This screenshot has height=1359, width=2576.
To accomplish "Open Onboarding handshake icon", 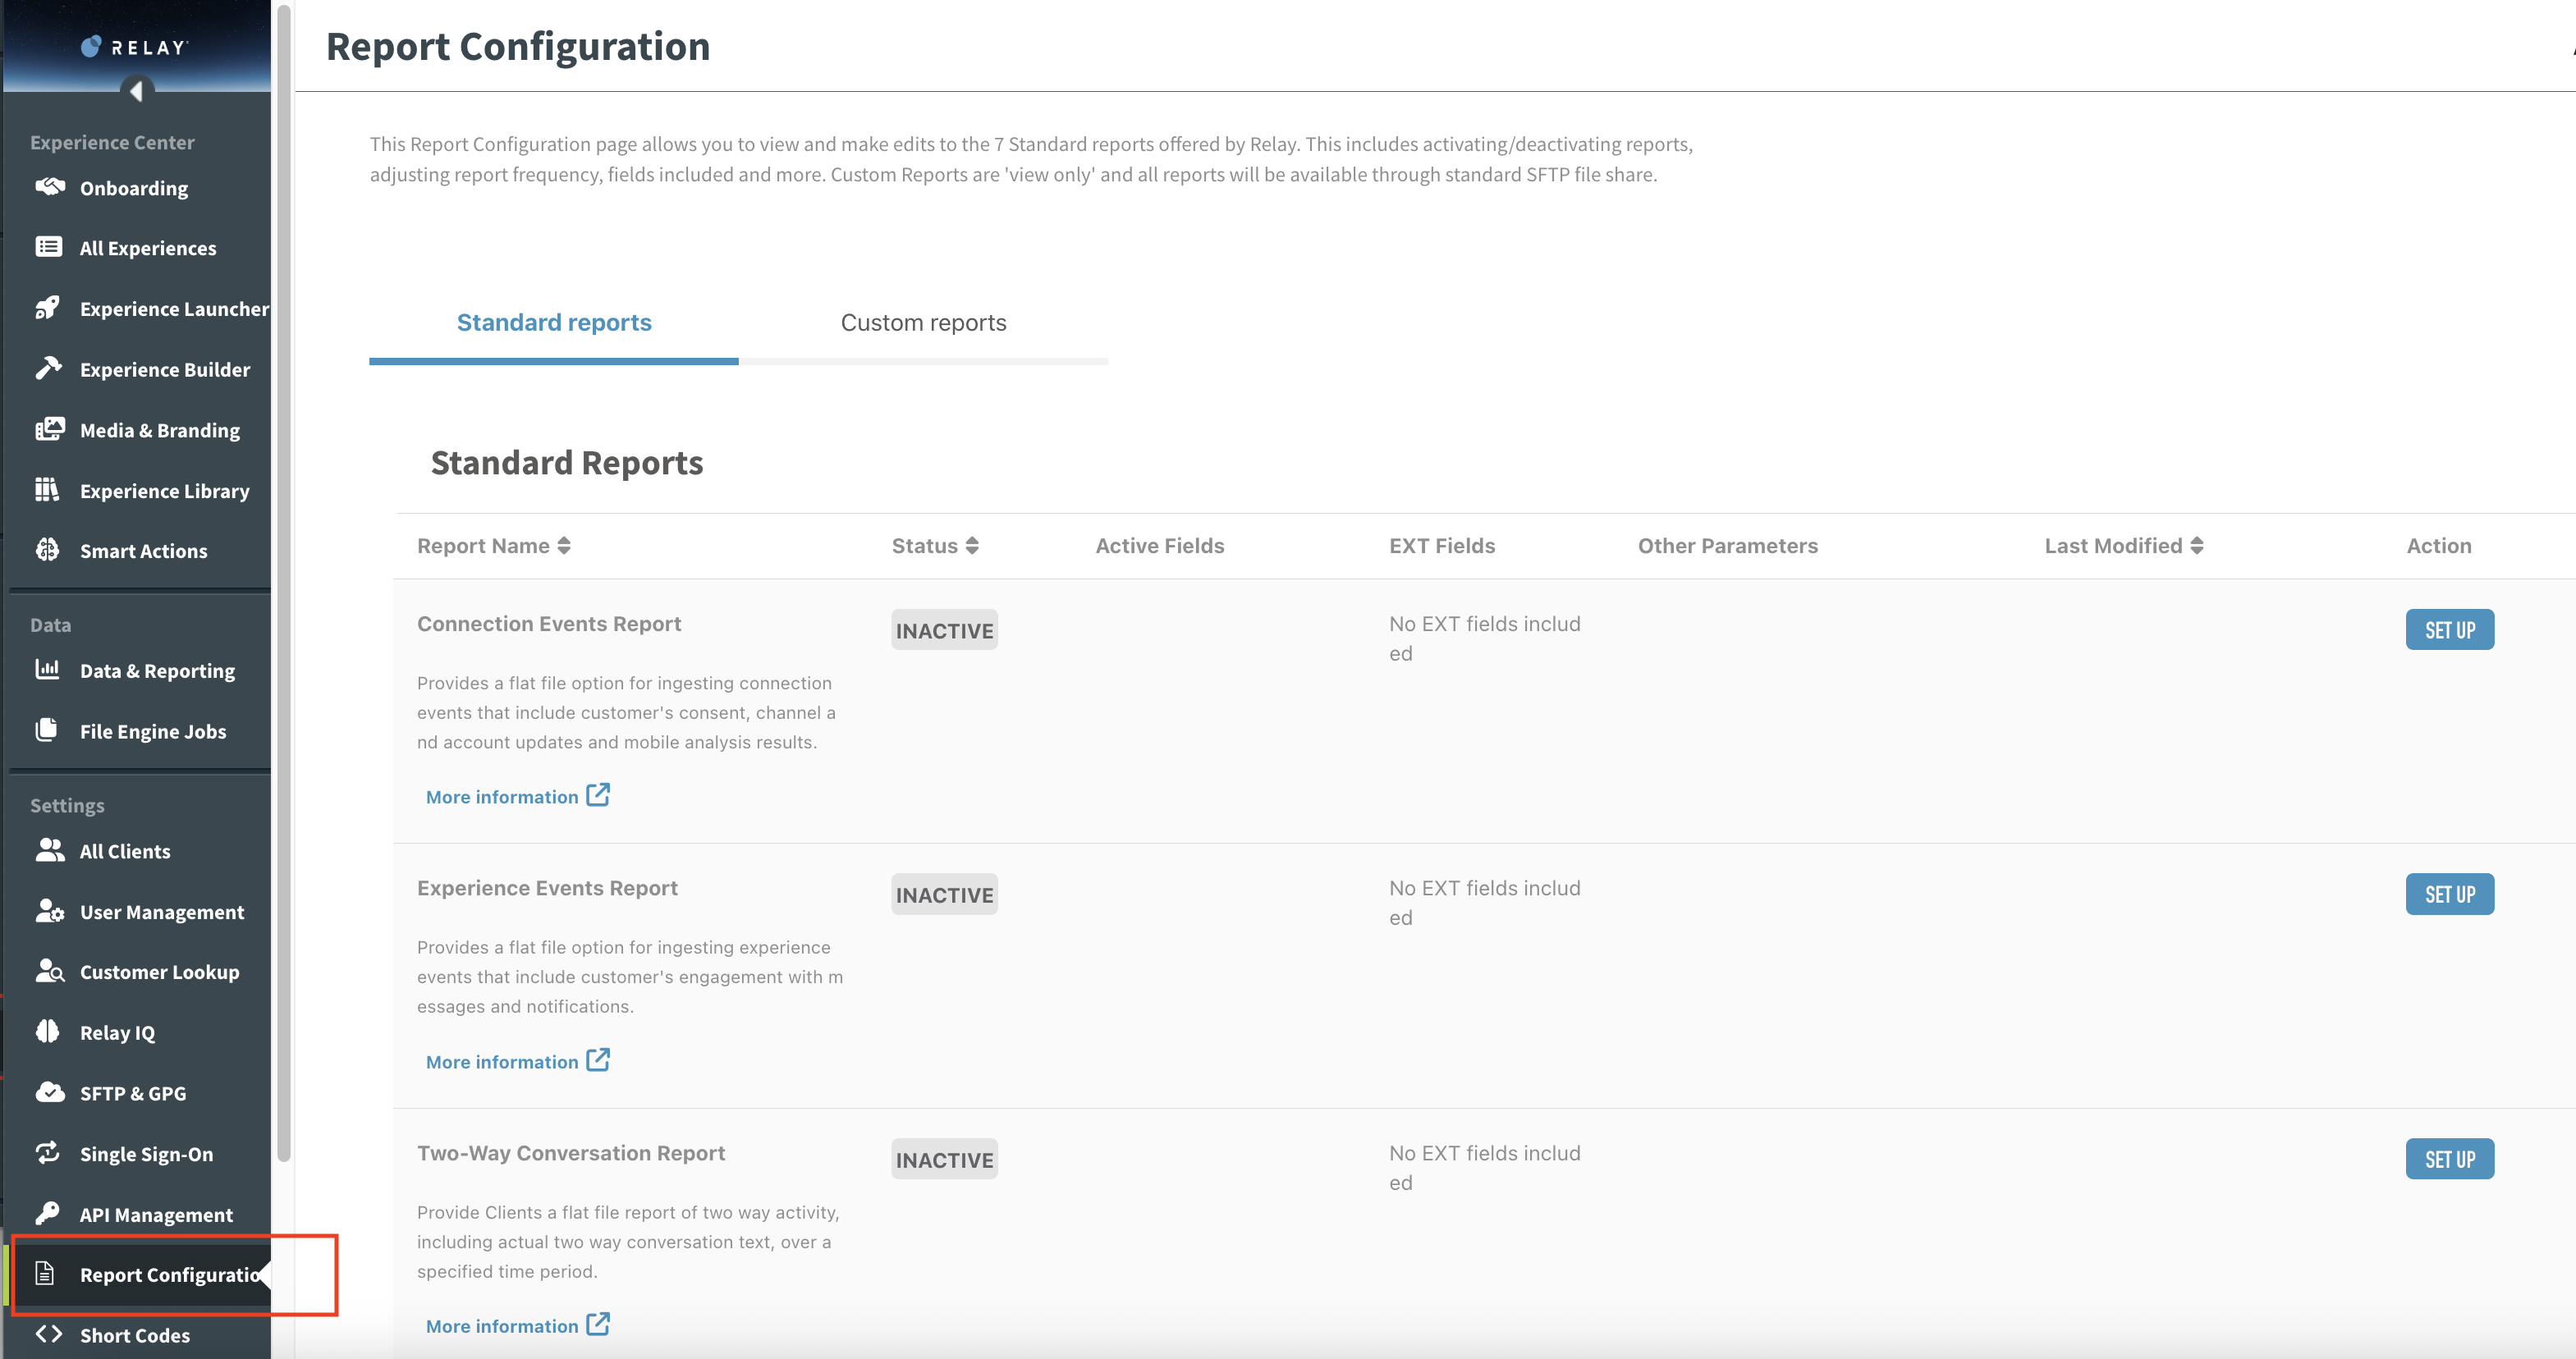I will tap(49, 187).
